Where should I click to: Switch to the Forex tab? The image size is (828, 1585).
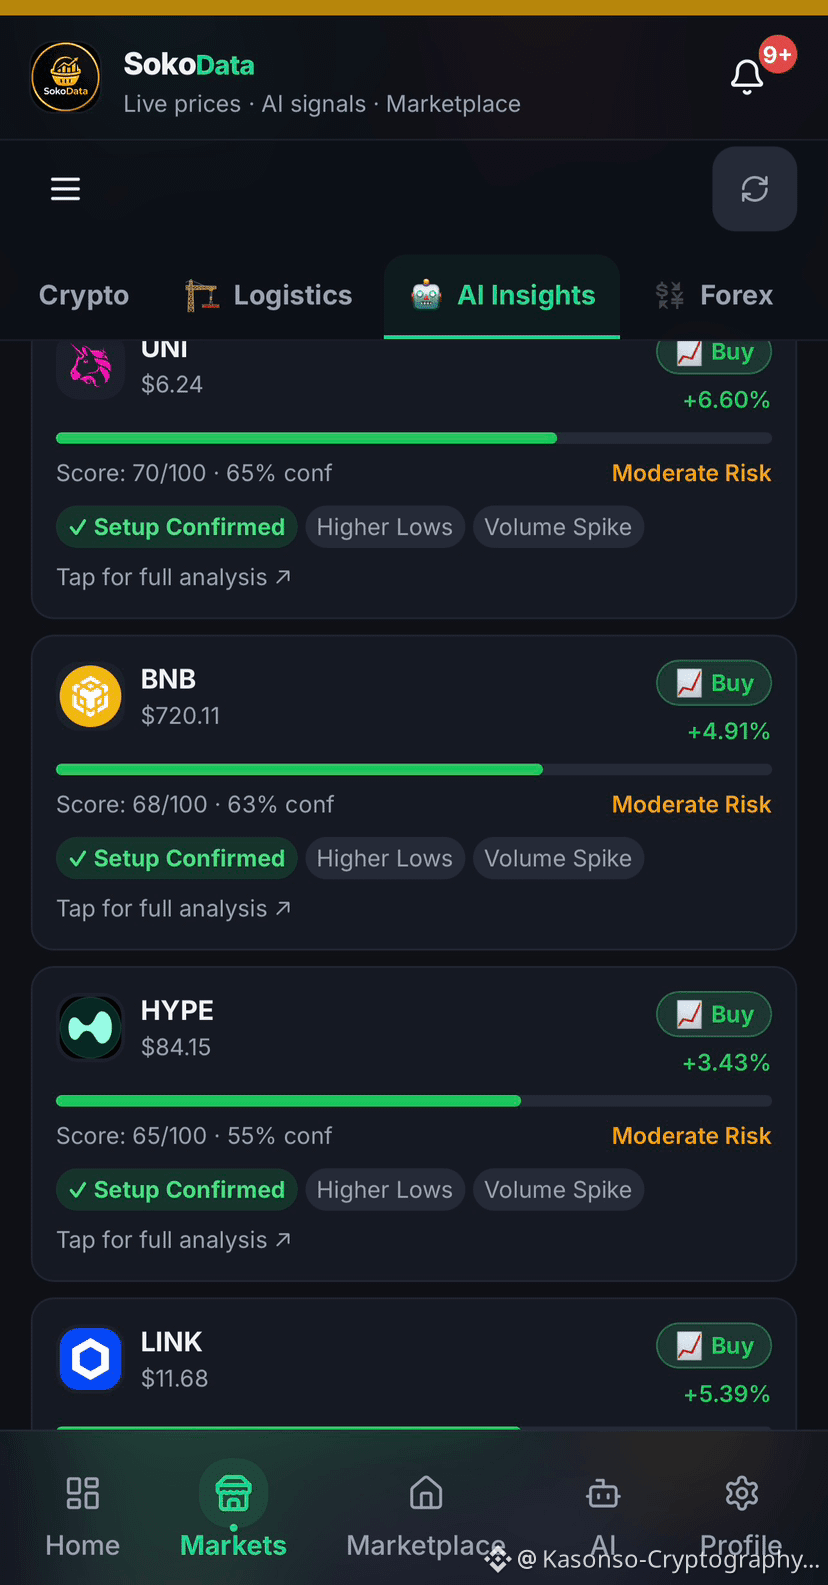(x=715, y=296)
